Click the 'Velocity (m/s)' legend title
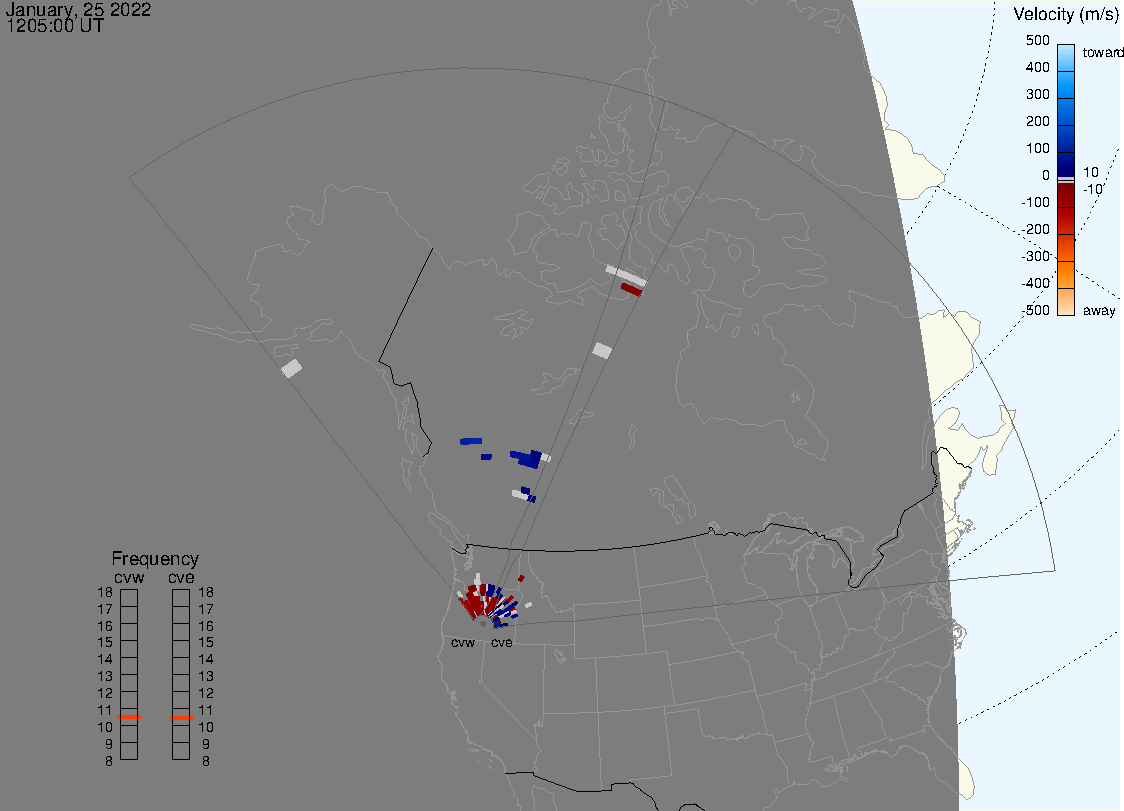This screenshot has width=1124, height=811. [1064, 14]
